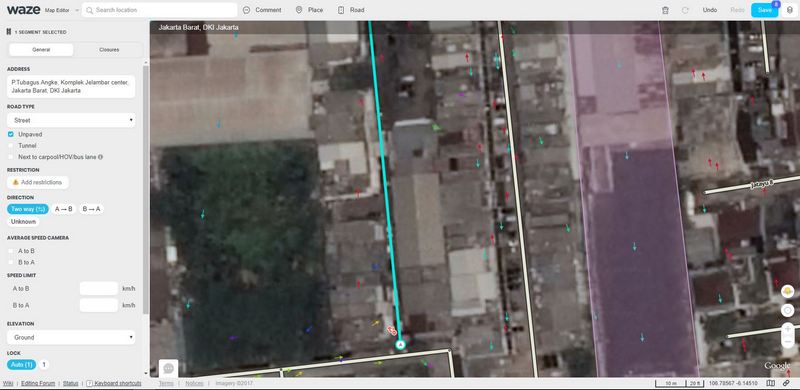Click the warning icon in Add restrictions
Screen dimensions: 800x390
pos(15,182)
